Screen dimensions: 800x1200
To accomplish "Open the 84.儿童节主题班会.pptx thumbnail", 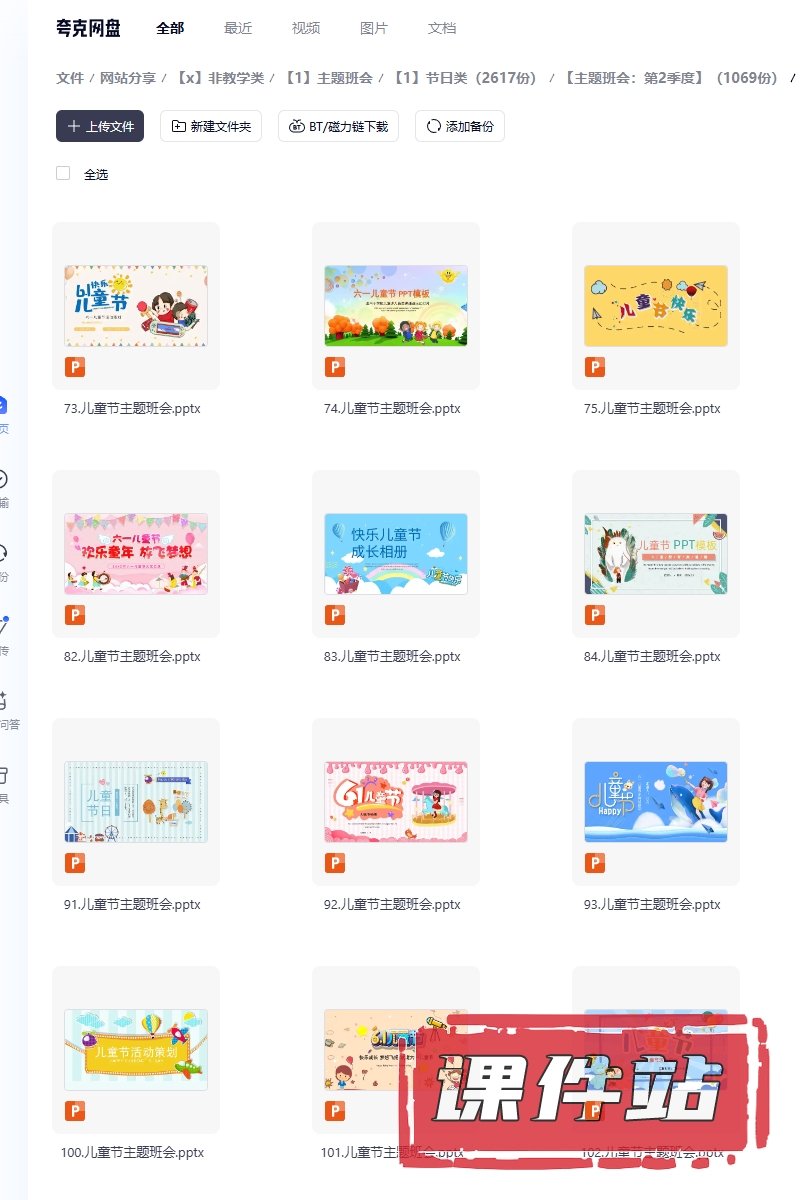I will (656, 554).
